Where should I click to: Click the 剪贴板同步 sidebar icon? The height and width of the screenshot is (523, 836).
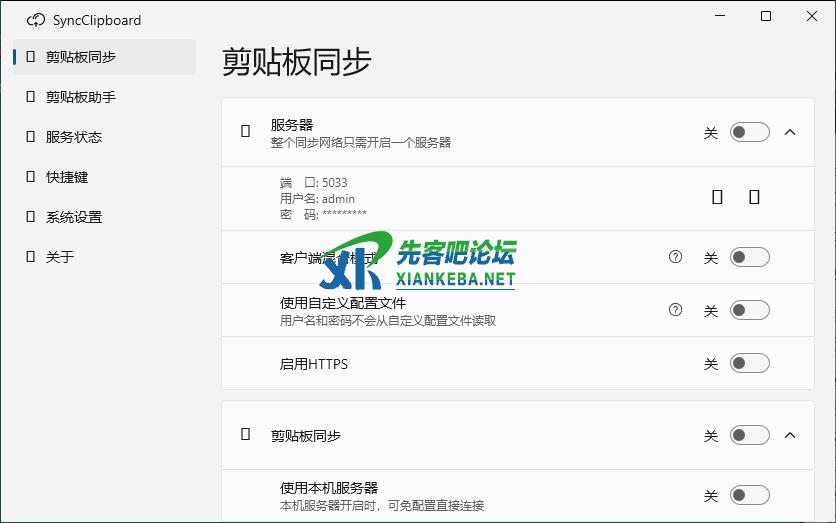click(31, 57)
